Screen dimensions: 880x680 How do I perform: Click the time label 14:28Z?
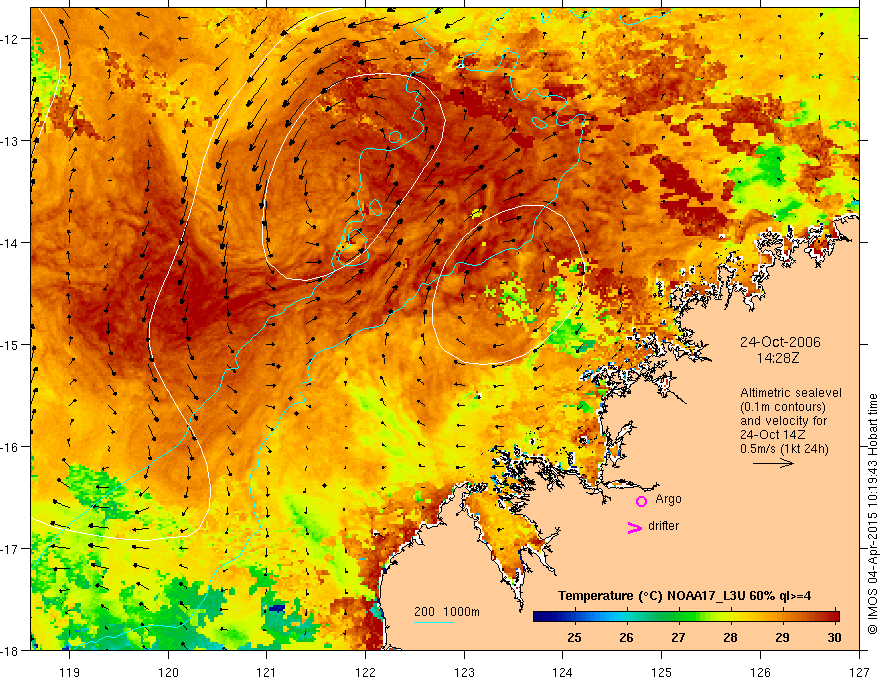click(778, 357)
